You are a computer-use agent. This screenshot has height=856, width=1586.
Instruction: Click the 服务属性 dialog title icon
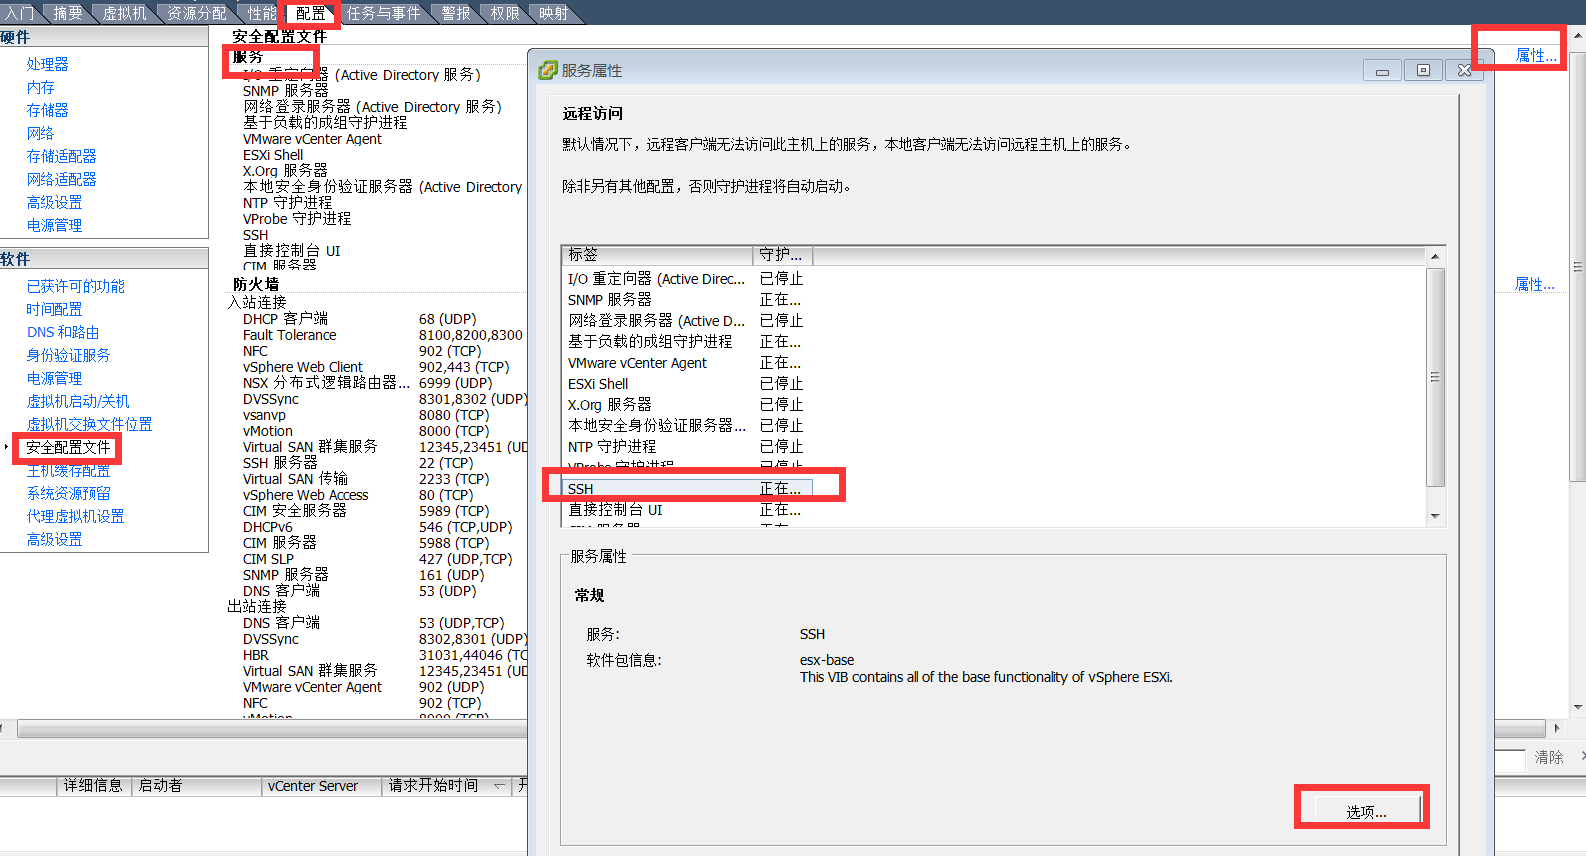coord(547,70)
